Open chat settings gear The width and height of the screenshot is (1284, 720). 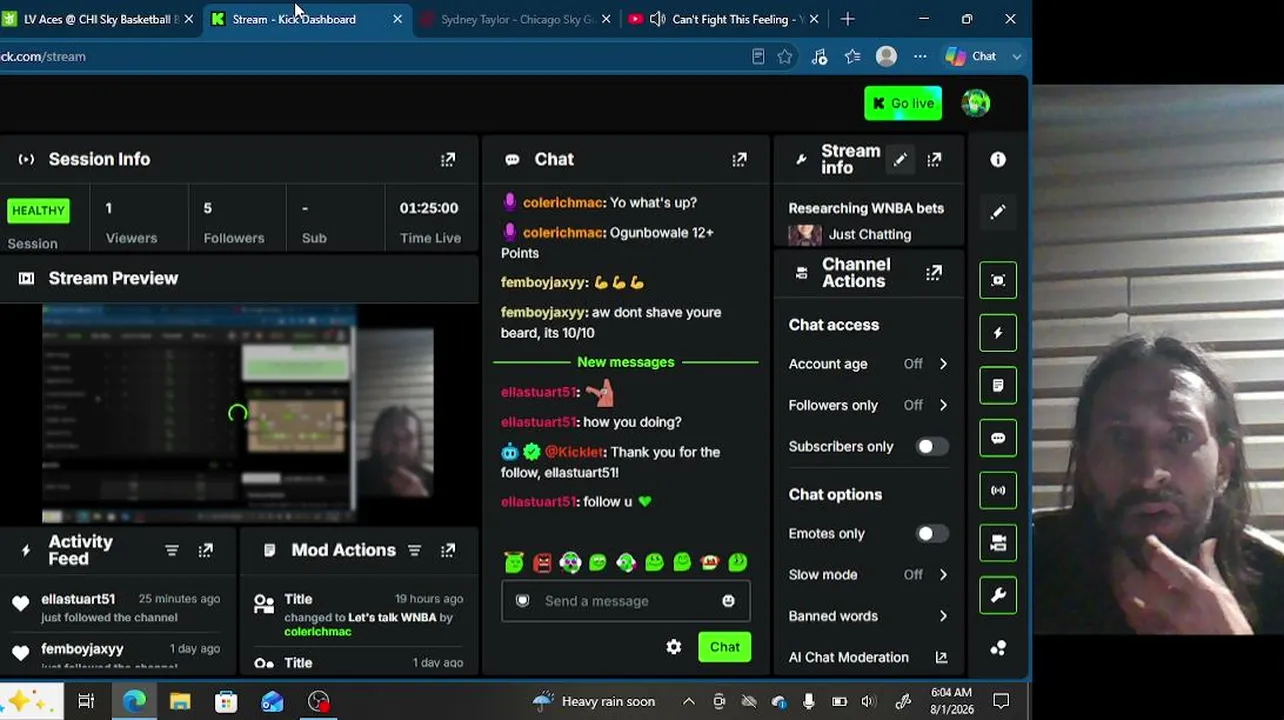coord(674,647)
